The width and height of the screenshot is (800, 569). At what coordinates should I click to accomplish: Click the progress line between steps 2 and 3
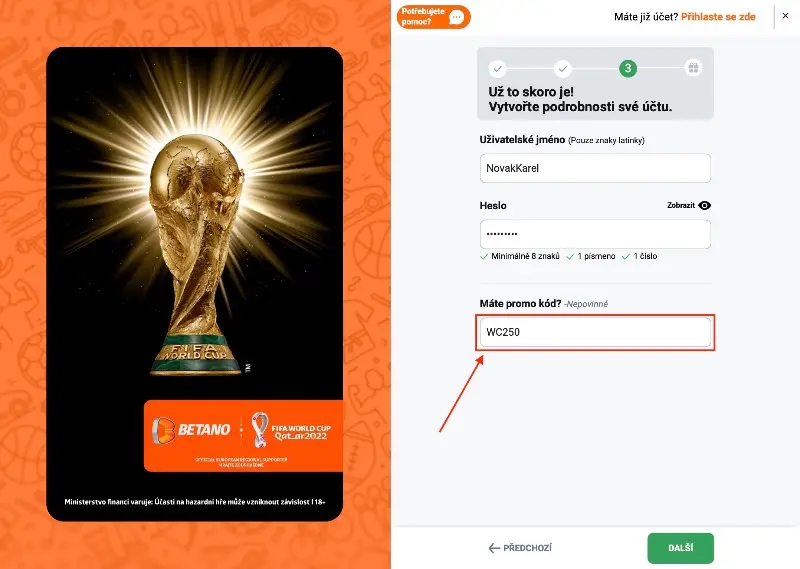pos(595,68)
